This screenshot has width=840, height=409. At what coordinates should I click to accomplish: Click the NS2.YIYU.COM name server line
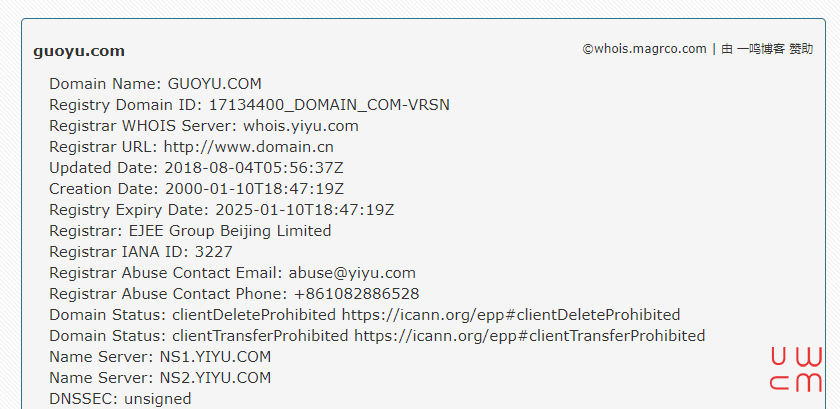tap(160, 377)
